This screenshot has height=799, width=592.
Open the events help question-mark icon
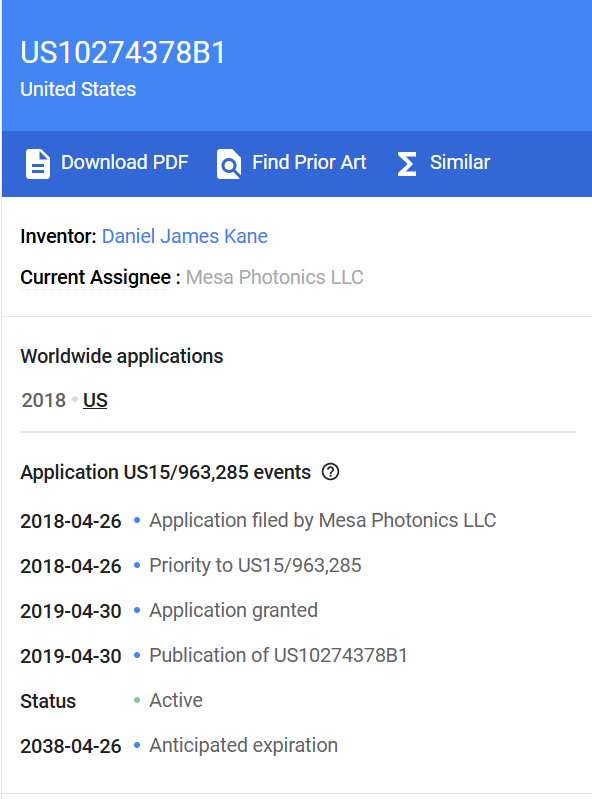pyautogui.click(x=330, y=472)
